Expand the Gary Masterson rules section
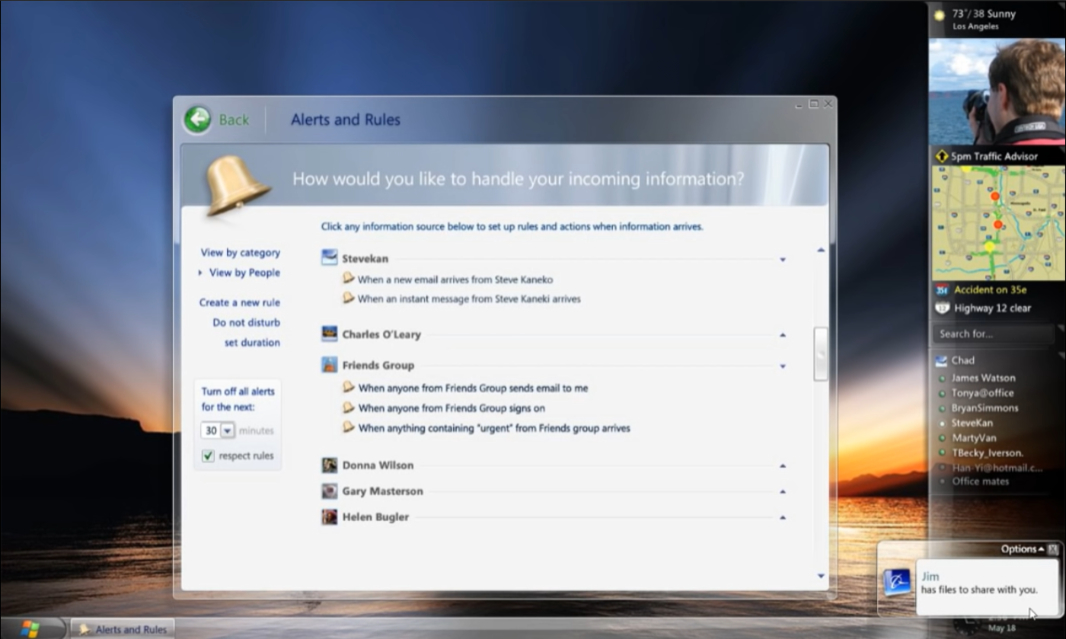This screenshot has width=1066, height=639. (x=782, y=492)
